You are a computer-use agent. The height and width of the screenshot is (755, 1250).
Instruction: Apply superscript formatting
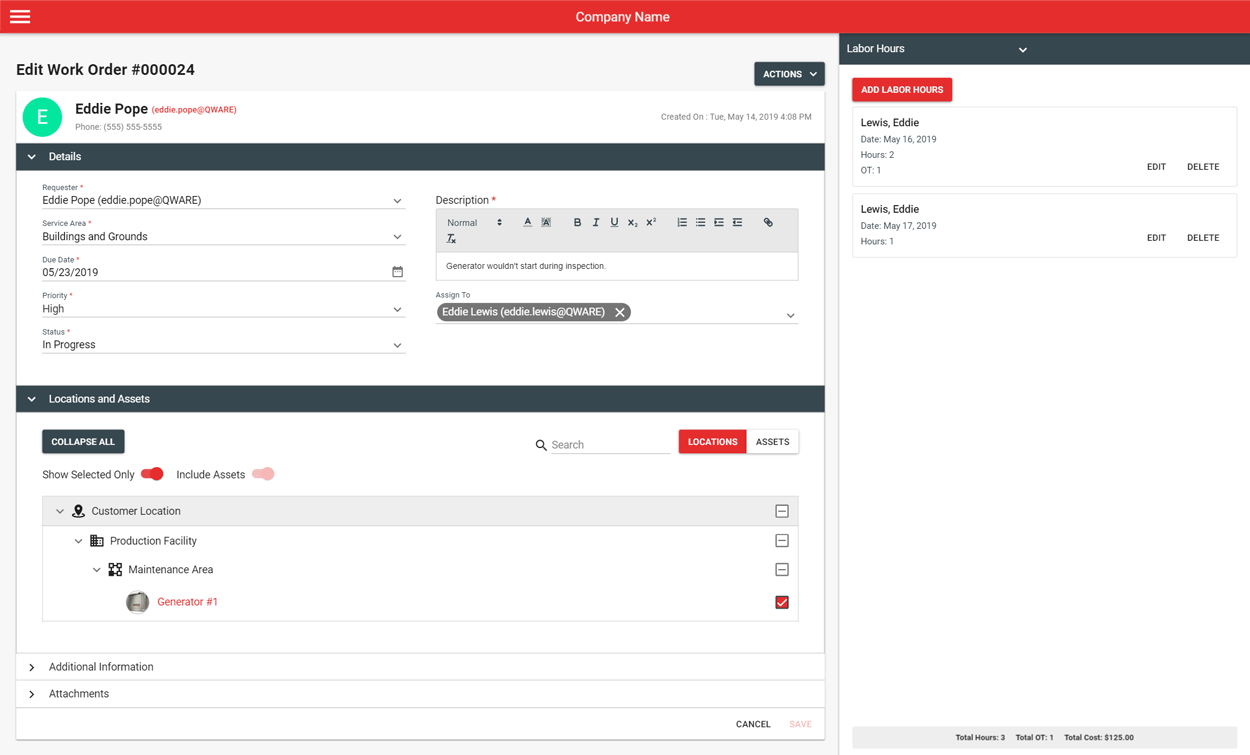(x=651, y=222)
